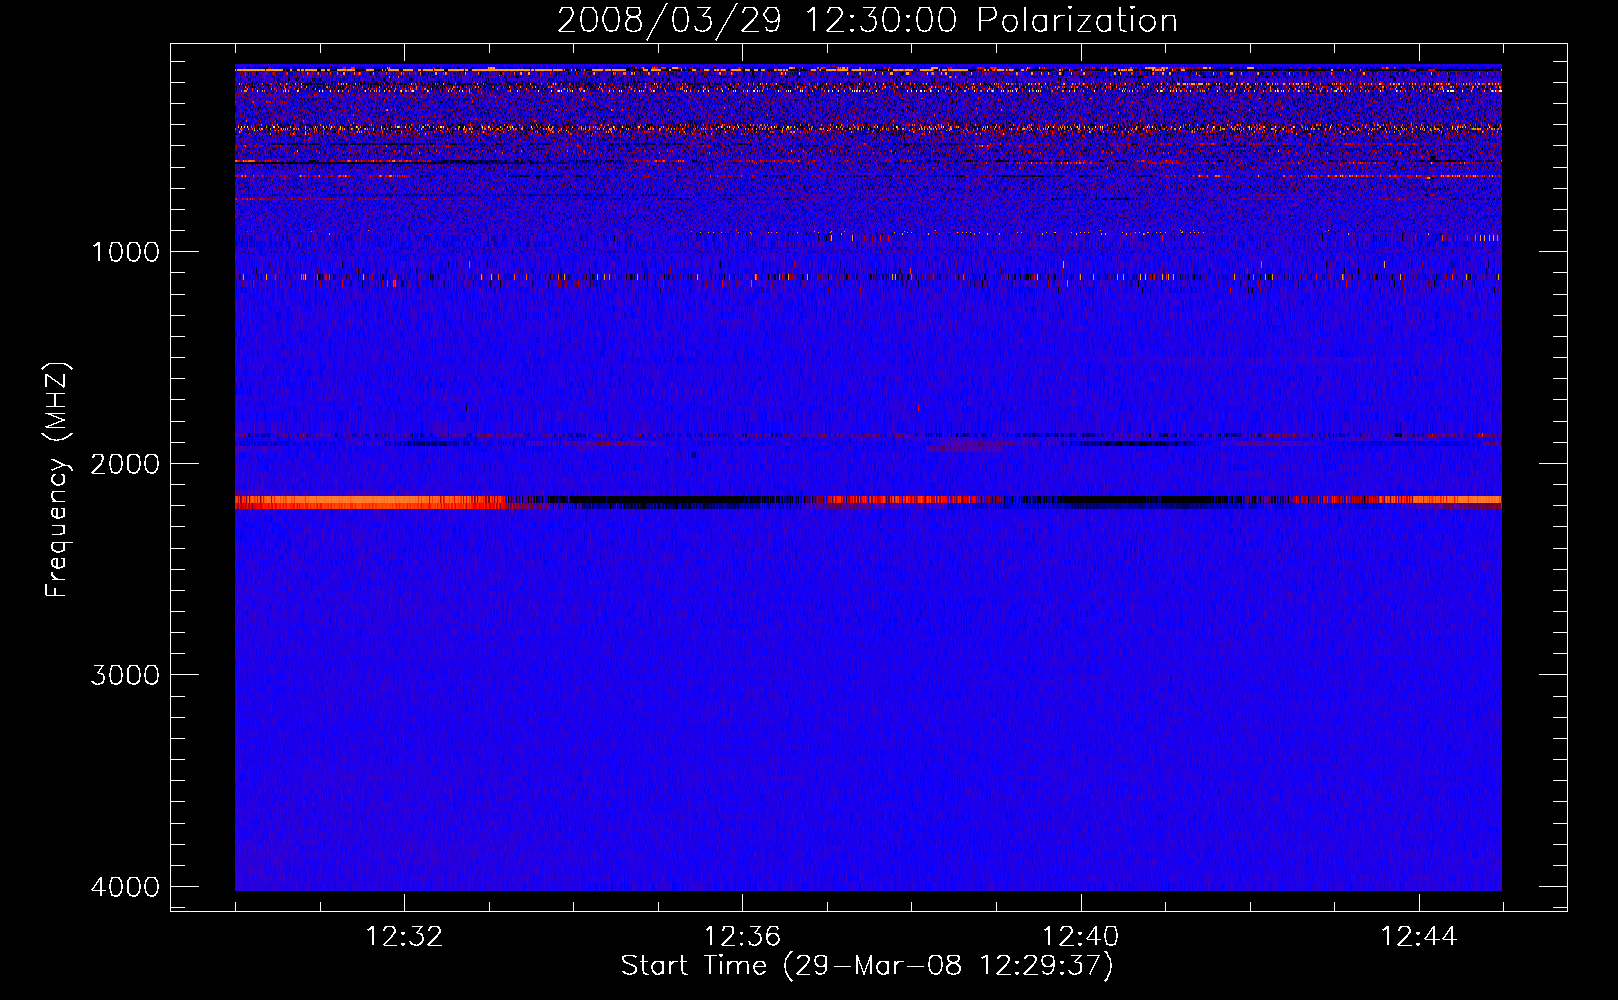
Task: Click the 12:32 time tick label
Action: [x=404, y=937]
